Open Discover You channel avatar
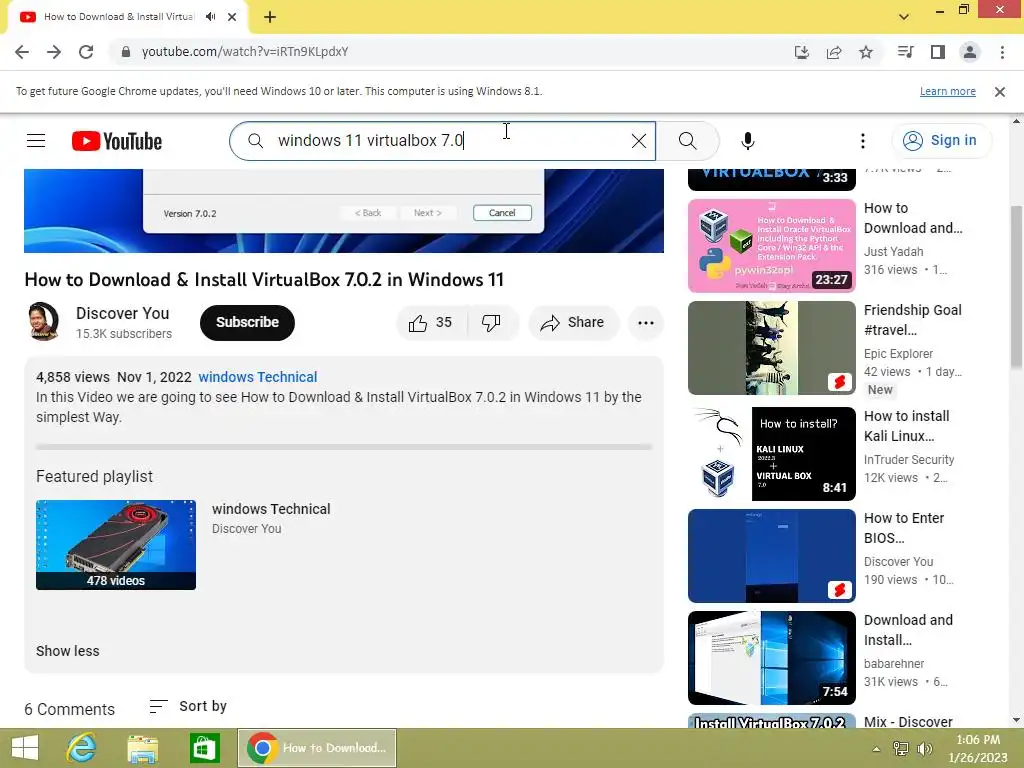The height and width of the screenshot is (768, 1024). [43, 322]
